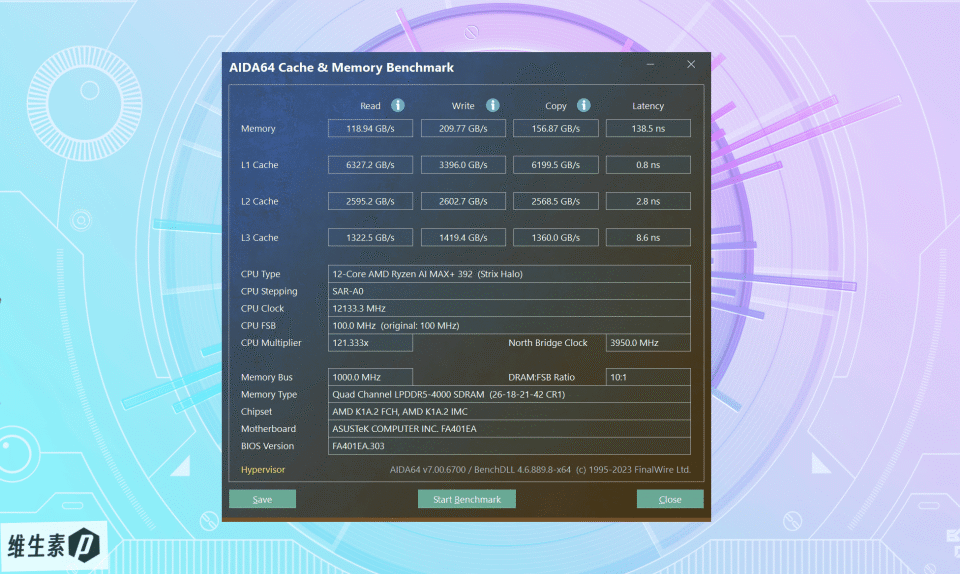
Task: Click the Memory row label
Action: [x=258, y=129]
